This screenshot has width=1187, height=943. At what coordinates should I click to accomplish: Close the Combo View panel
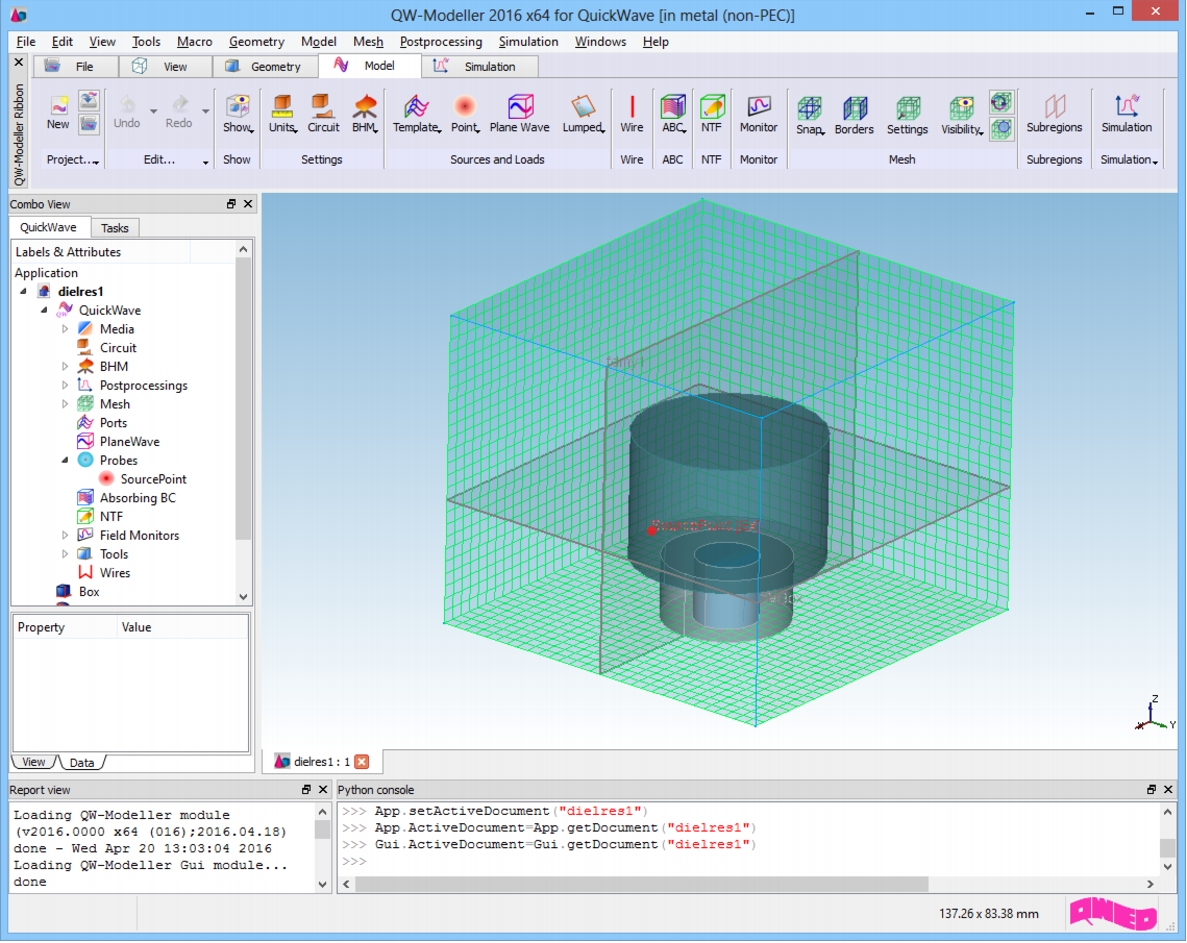248,204
